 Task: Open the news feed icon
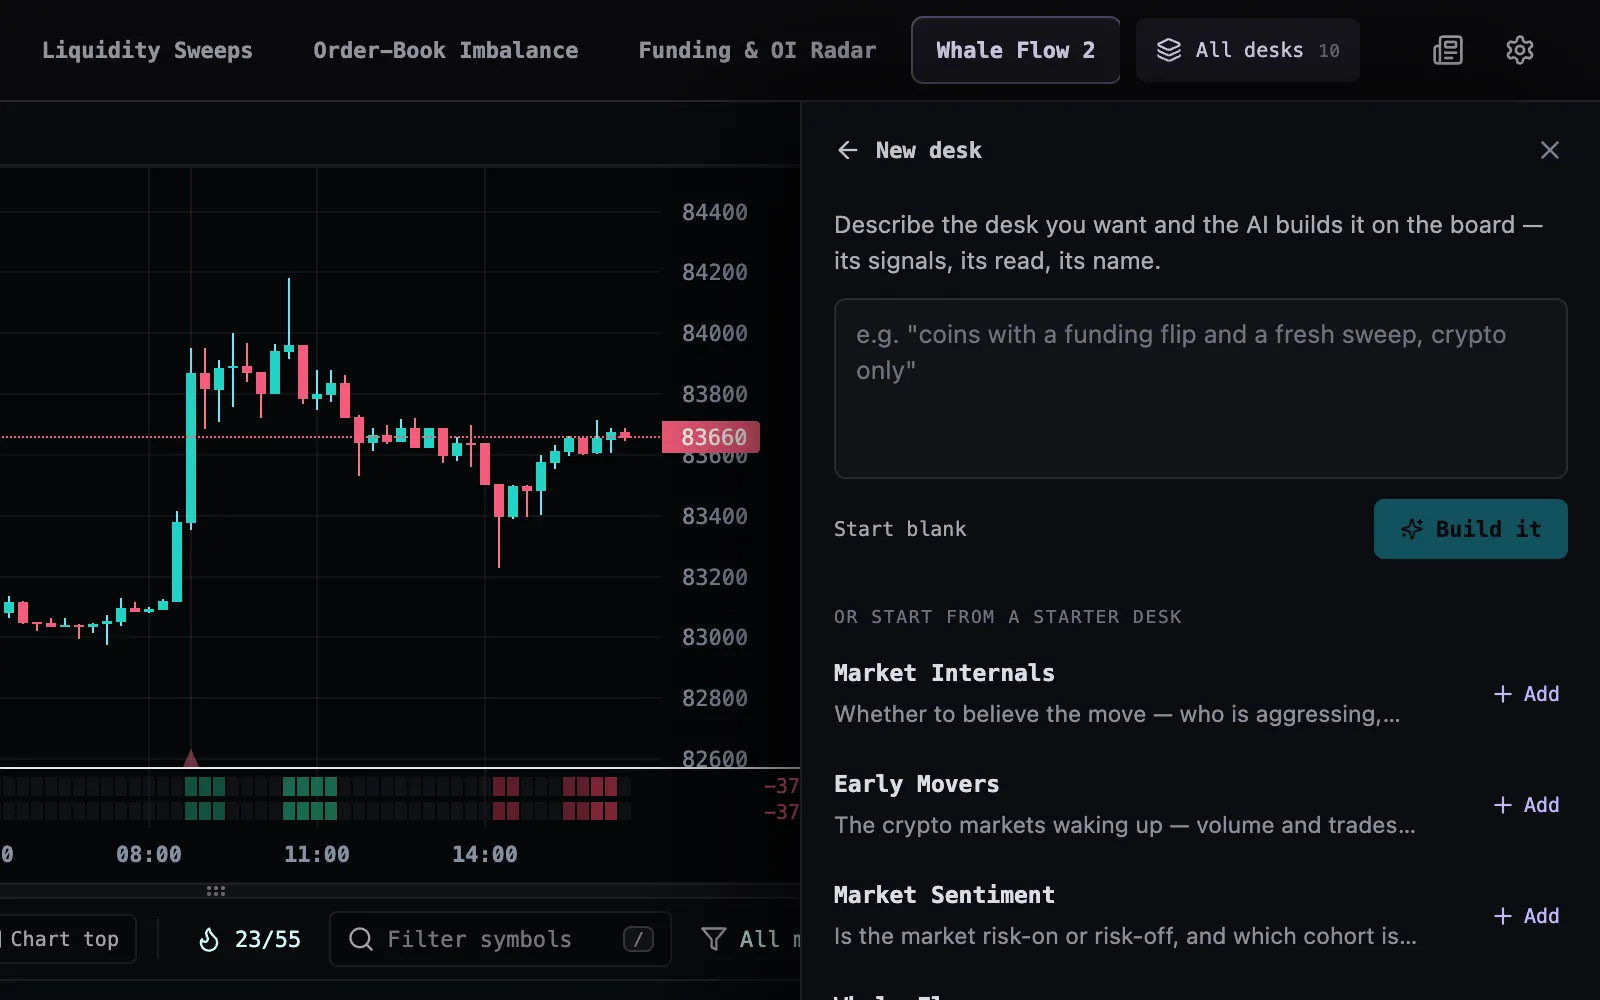pos(1448,50)
